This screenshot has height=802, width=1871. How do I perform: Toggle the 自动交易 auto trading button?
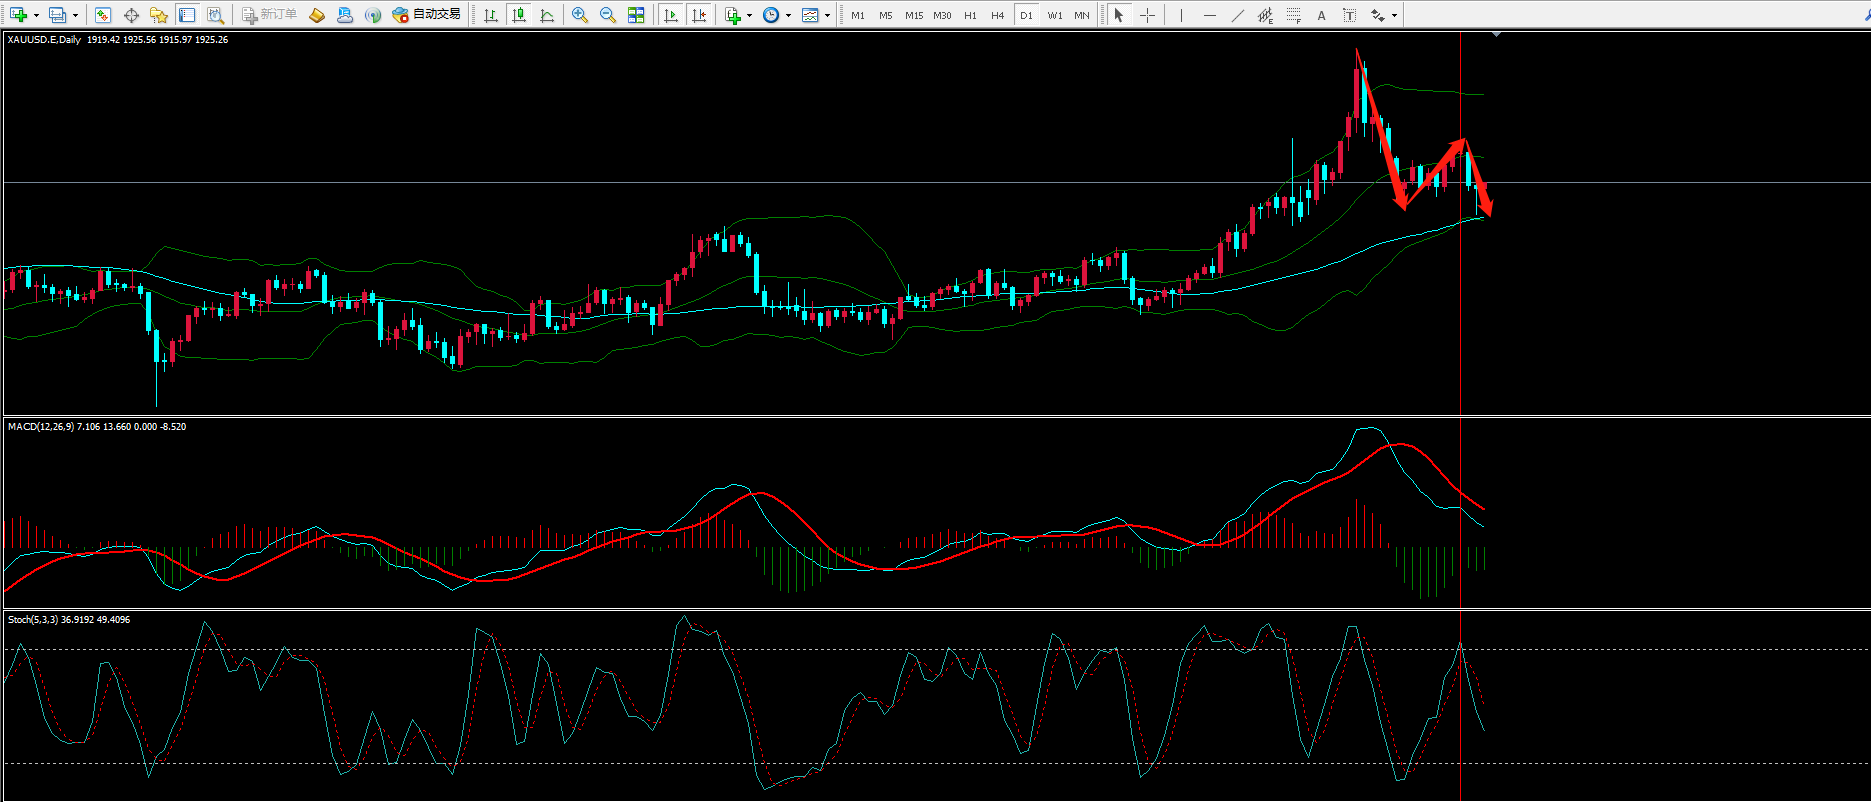427,15
